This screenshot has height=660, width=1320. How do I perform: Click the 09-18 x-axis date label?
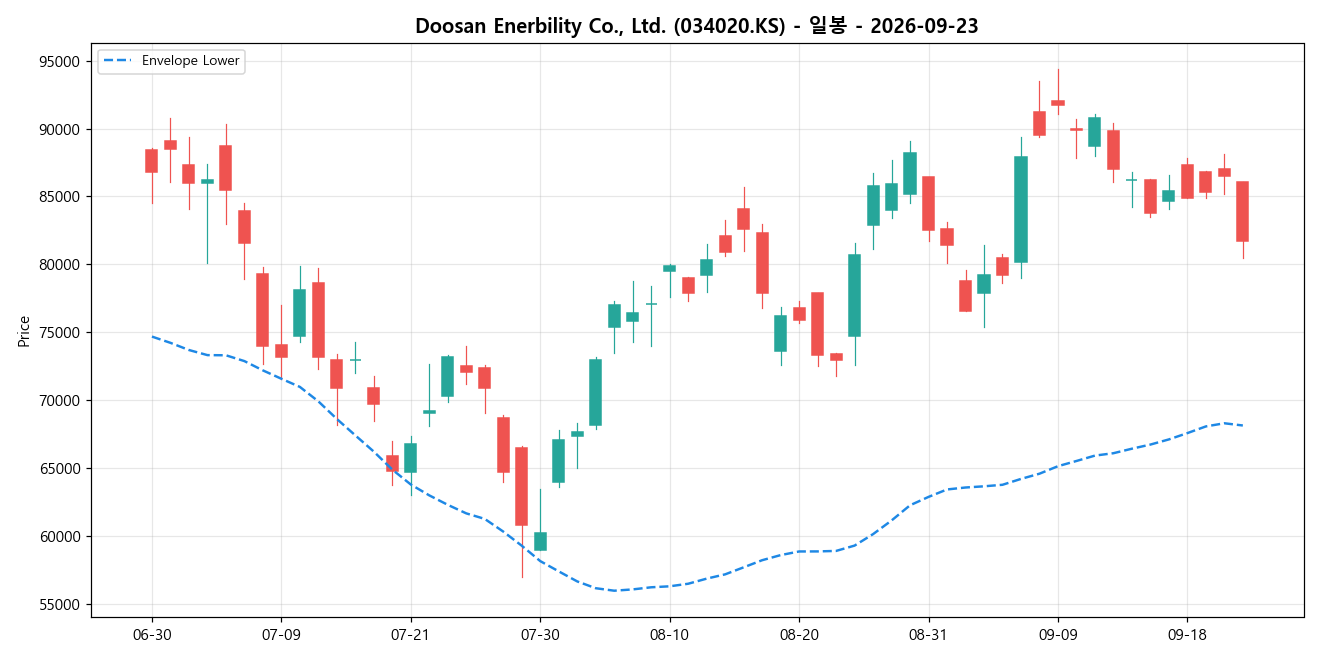click(1187, 635)
